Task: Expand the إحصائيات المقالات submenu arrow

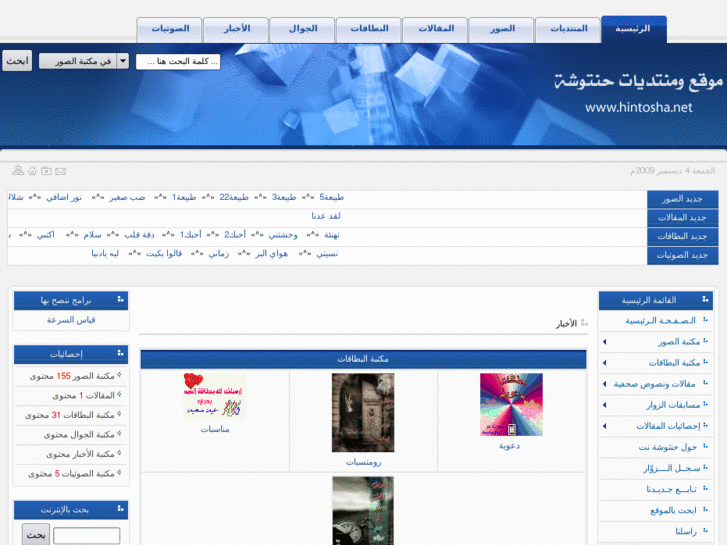Action: (x=604, y=426)
